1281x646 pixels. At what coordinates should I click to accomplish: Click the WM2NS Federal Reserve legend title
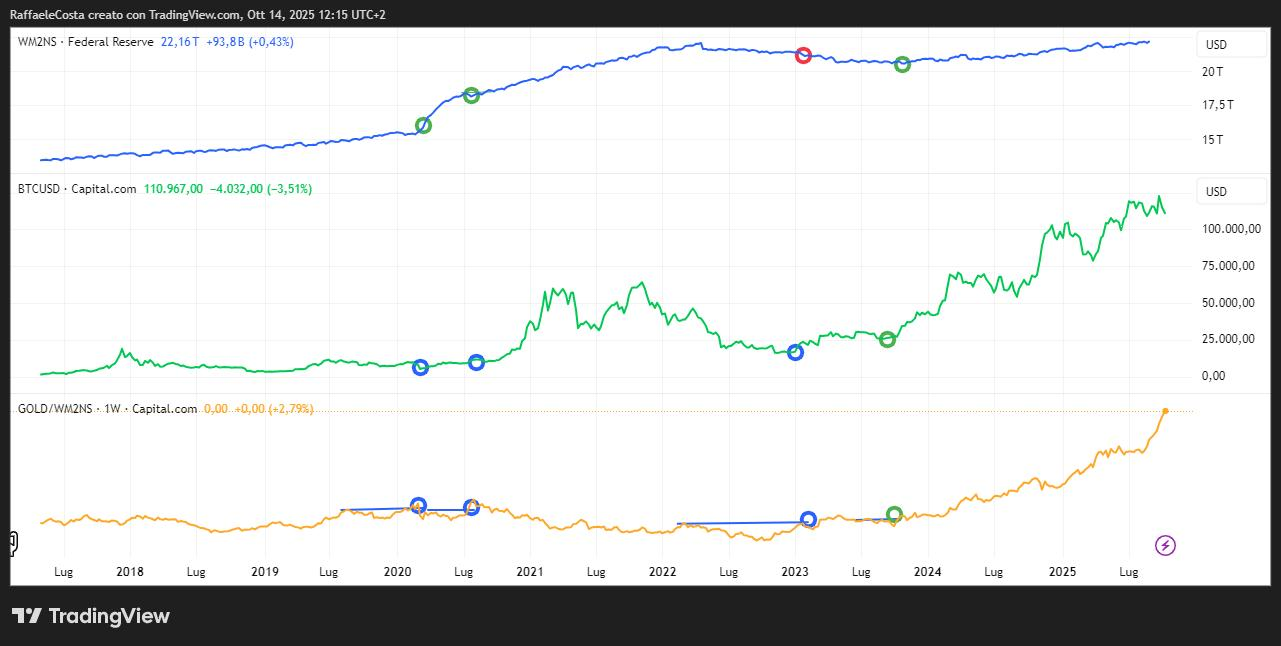(x=85, y=42)
